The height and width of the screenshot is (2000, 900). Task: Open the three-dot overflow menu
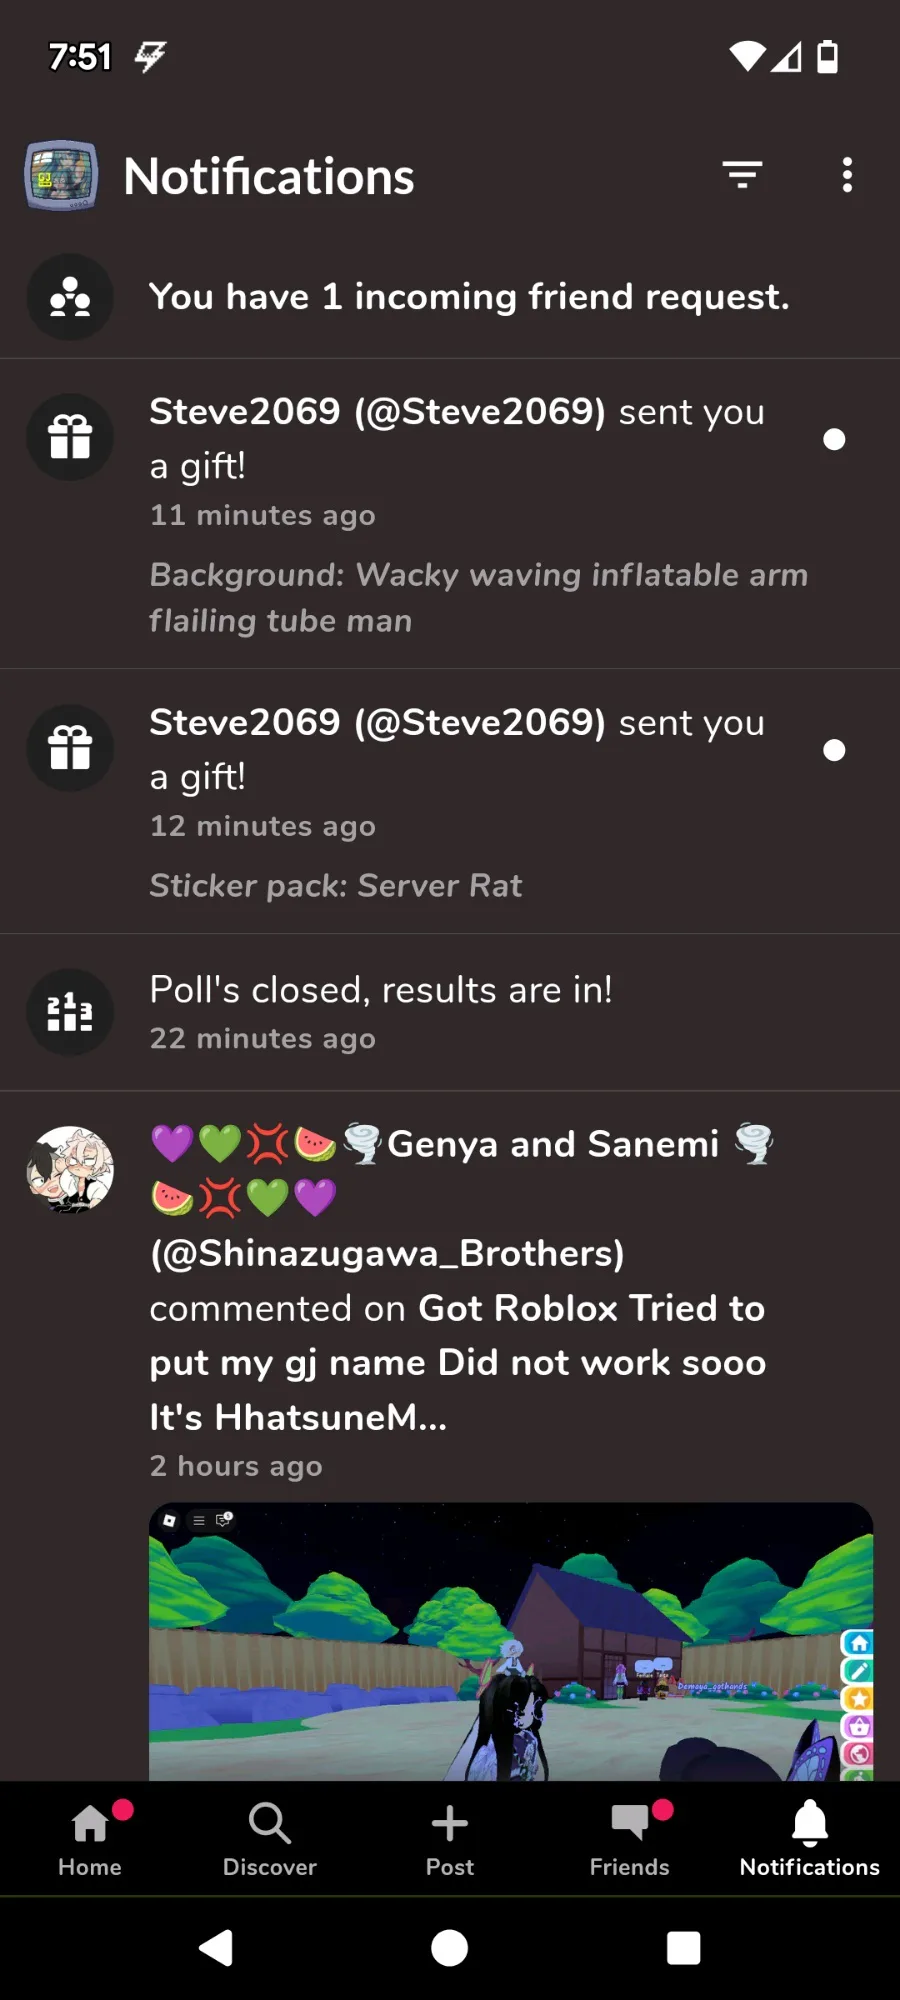(847, 175)
